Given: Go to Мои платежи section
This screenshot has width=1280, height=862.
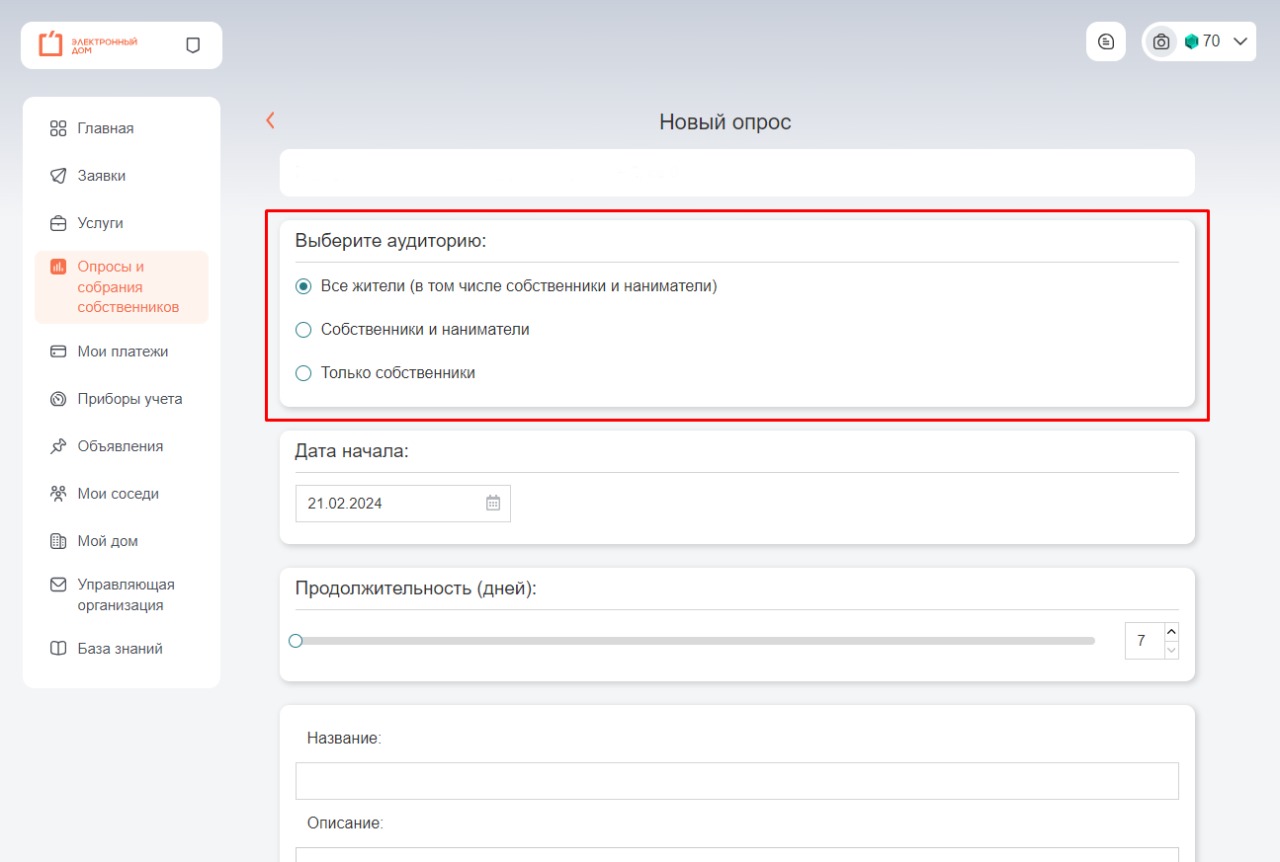Looking at the screenshot, I should [x=122, y=352].
